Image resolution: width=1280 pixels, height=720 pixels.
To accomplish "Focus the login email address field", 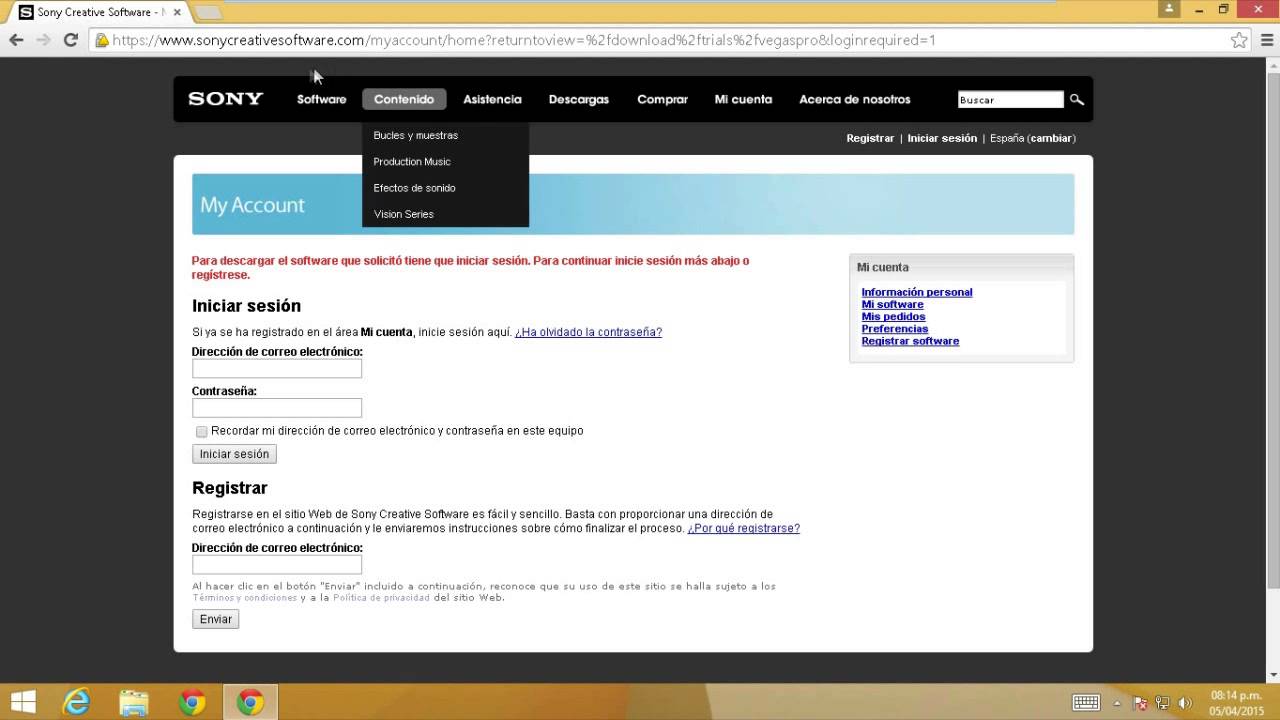I will click(x=277, y=369).
